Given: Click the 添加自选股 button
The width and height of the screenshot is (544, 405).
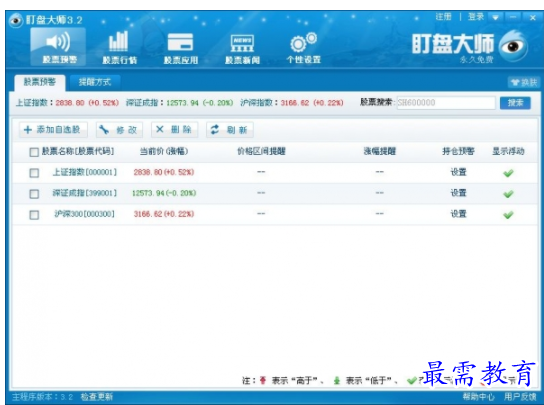Looking at the screenshot, I should (53, 130).
